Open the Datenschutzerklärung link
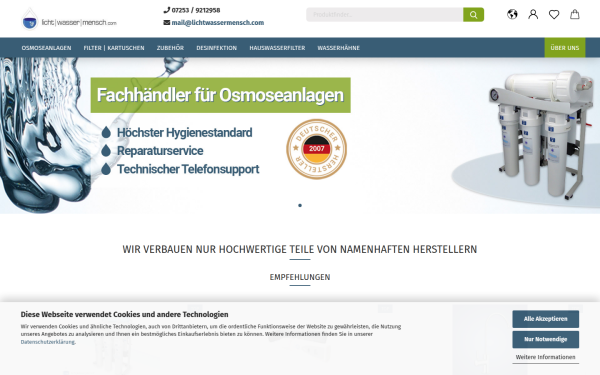The width and height of the screenshot is (600, 375). (x=48, y=342)
